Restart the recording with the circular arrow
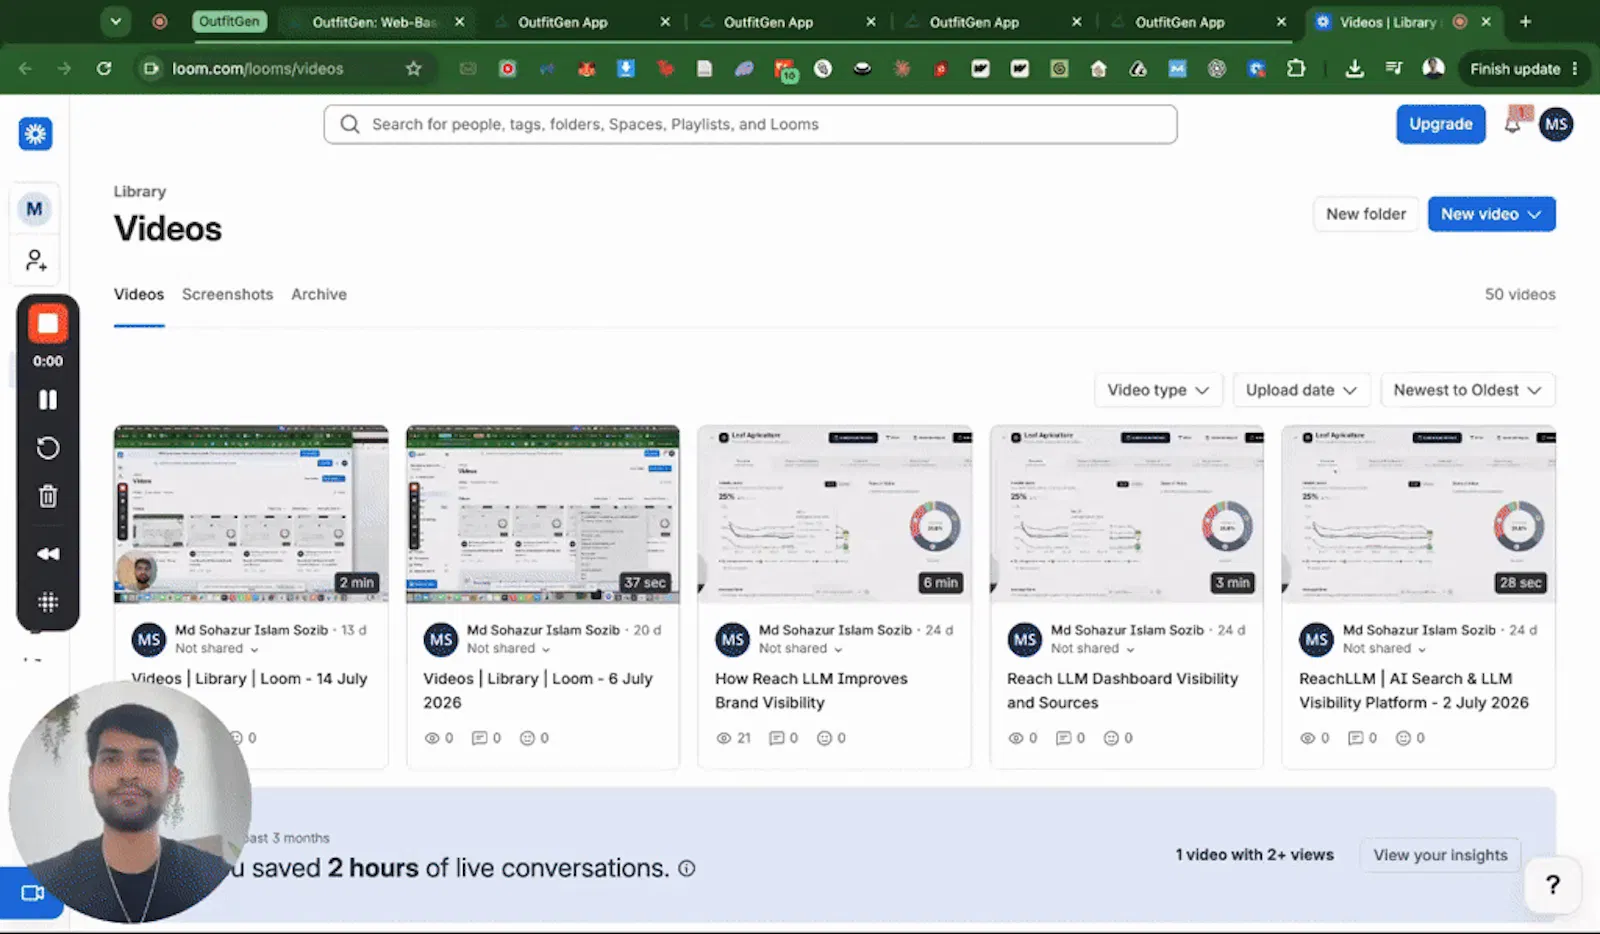Screen dimensions: 1600x934 [x=48, y=448]
